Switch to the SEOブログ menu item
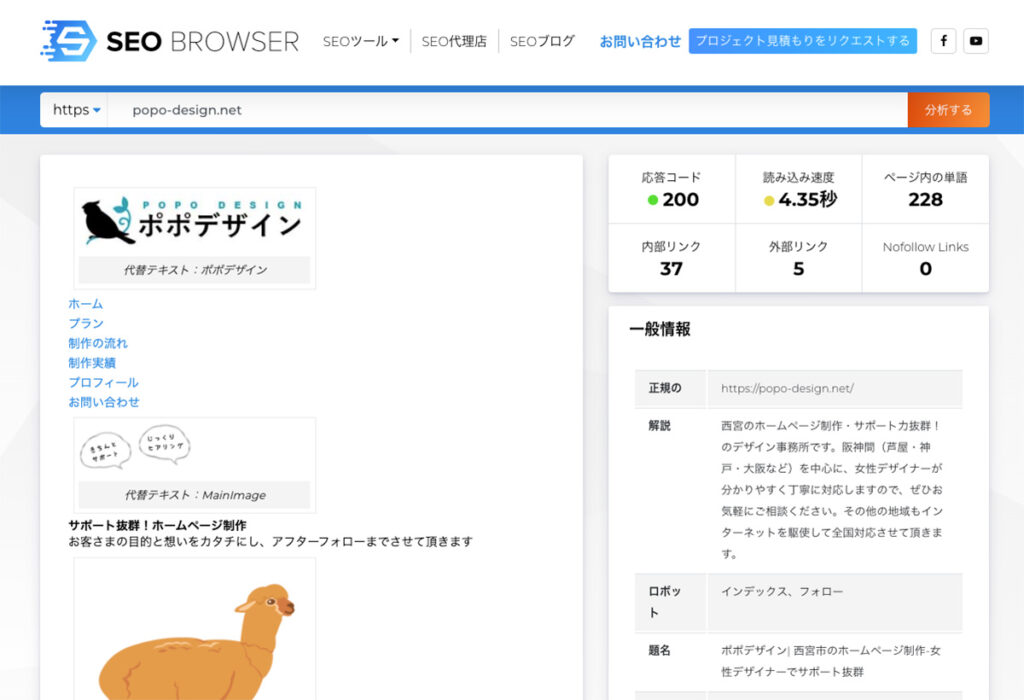1024x700 pixels. [x=542, y=41]
